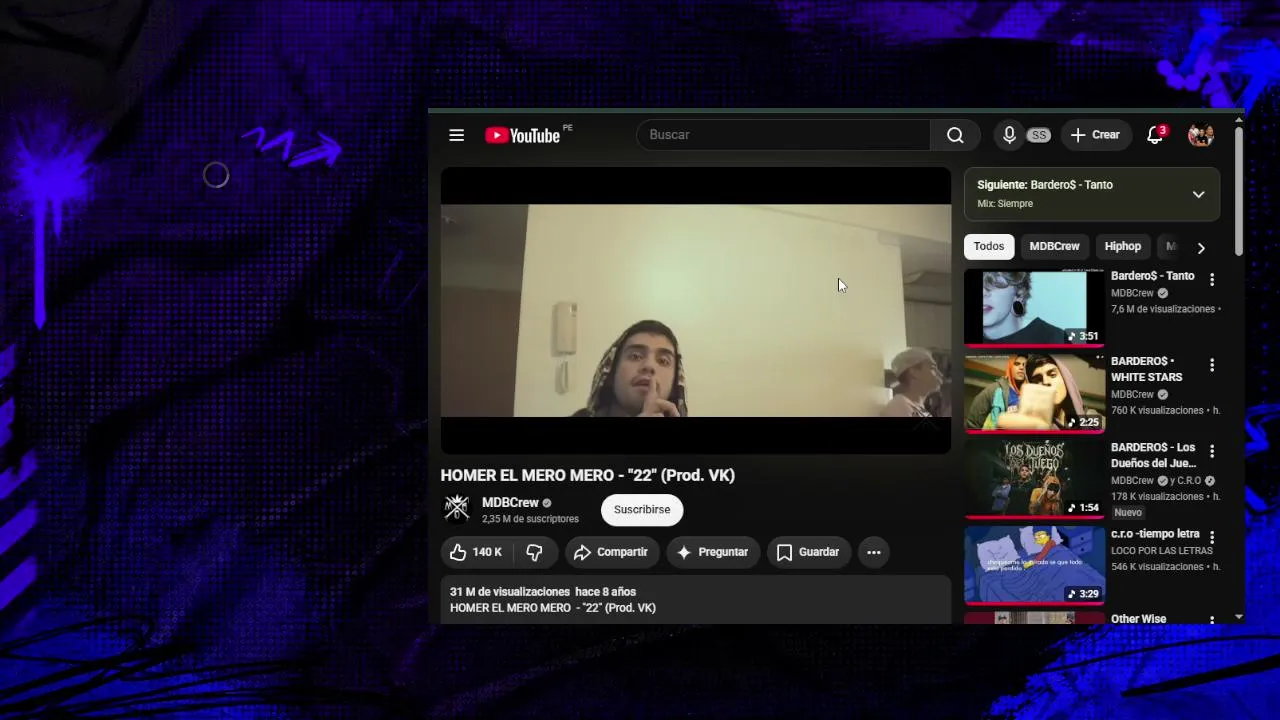Screen dimensions: 1280x720
Task: Select the Hiphop filter chip
Action: tap(1122, 246)
